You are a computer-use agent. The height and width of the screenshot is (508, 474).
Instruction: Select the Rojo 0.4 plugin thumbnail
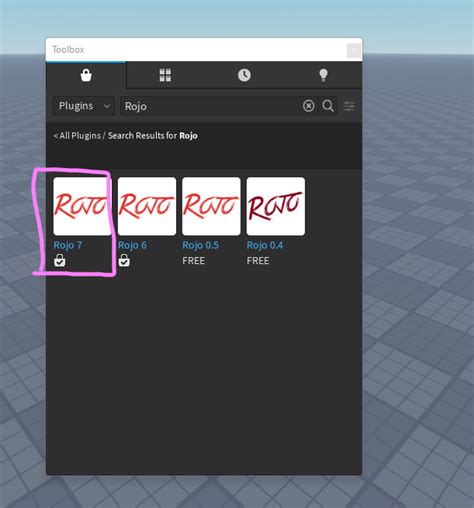coord(276,206)
